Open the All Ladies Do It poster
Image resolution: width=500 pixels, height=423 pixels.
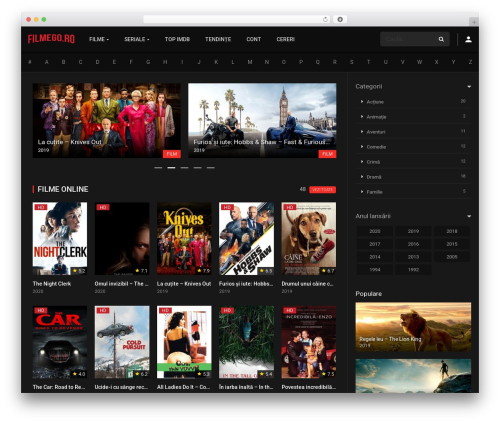pyautogui.click(x=184, y=342)
